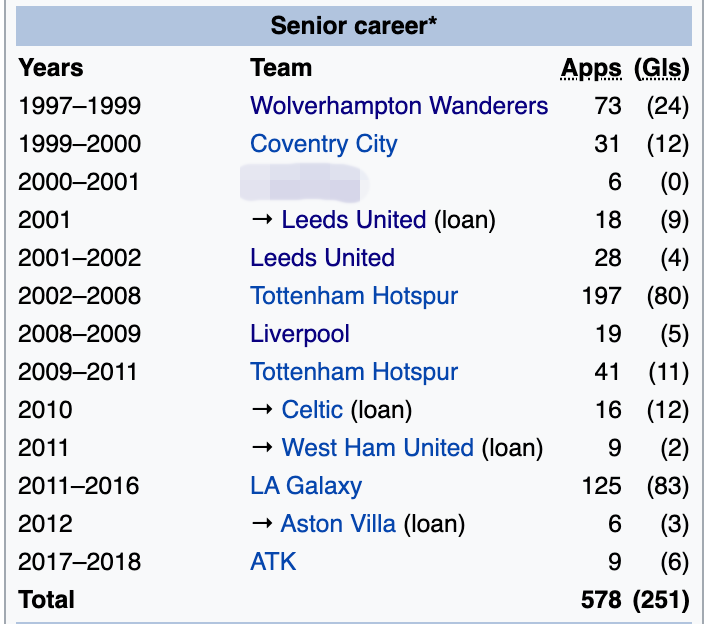Click the Total row label
This screenshot has width=706, height=624.
coord(46,600)
